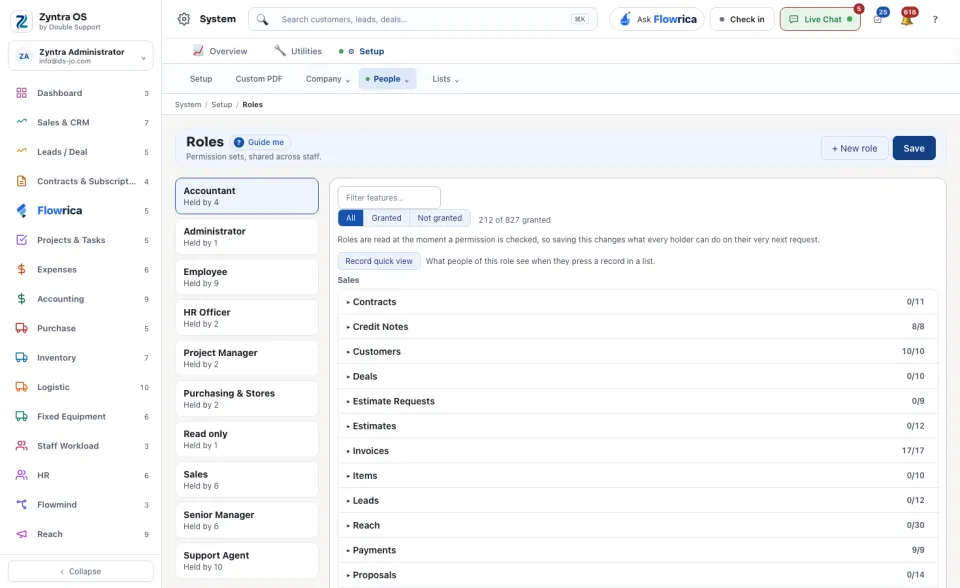960x588 pixels.
Task: Click the Save button
Action: click(913, 148)
